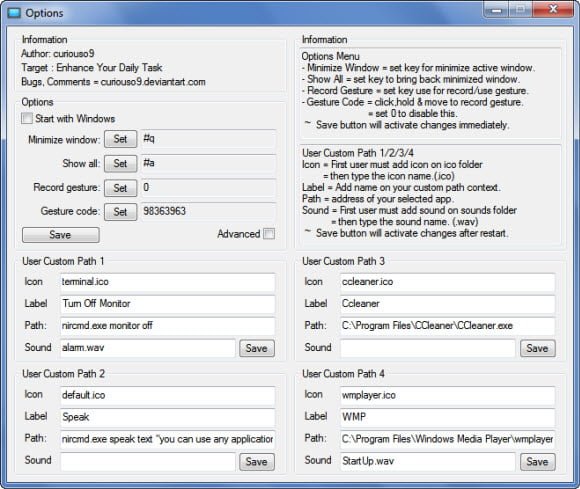The image size is (580, 489).
Task: Save User Custom Path 2 settings
Action: (x=257, y=462)
